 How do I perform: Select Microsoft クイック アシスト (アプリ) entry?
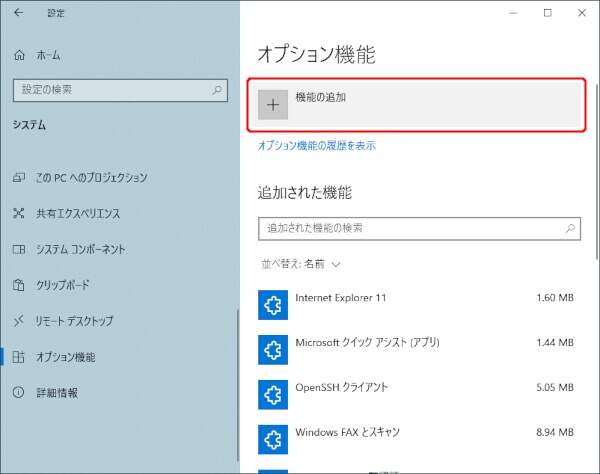click(x=417, y=350)
